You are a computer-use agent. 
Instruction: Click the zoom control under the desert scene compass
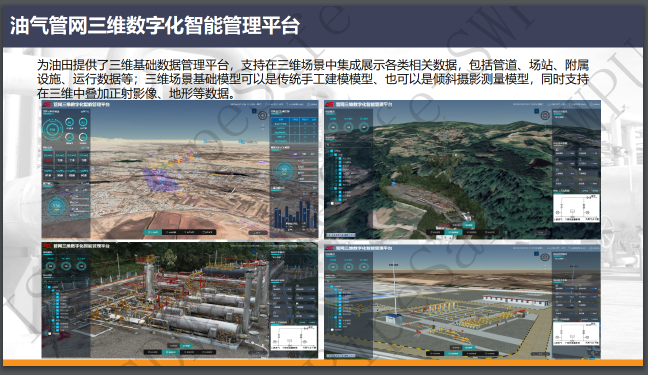tap(263, 127)
